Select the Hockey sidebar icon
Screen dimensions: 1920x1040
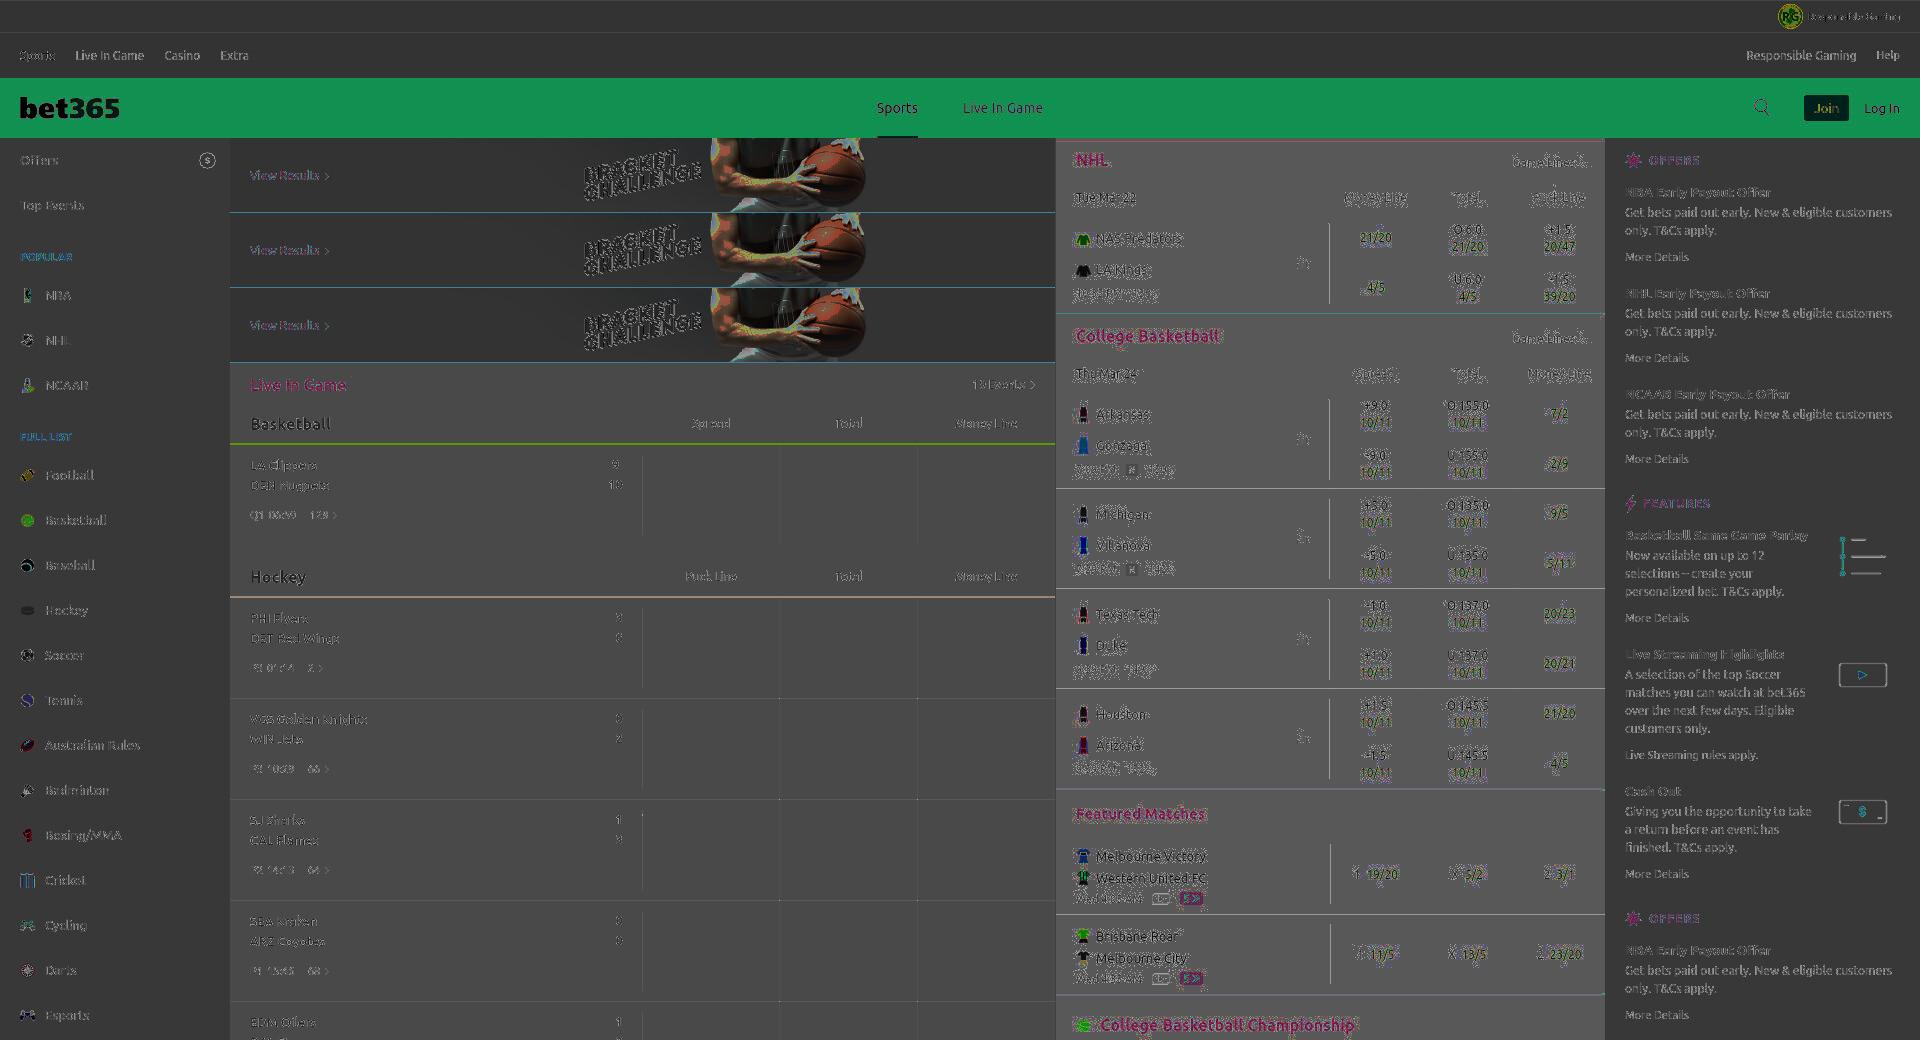point(28,610)
